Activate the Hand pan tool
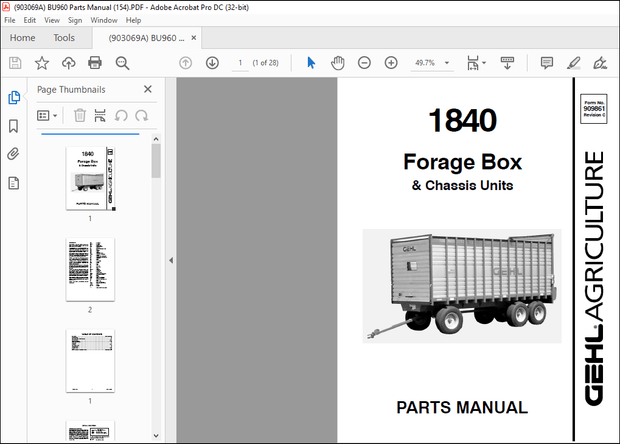The width and height of the screenshot is (620, 444). click(x=337, y=63)
